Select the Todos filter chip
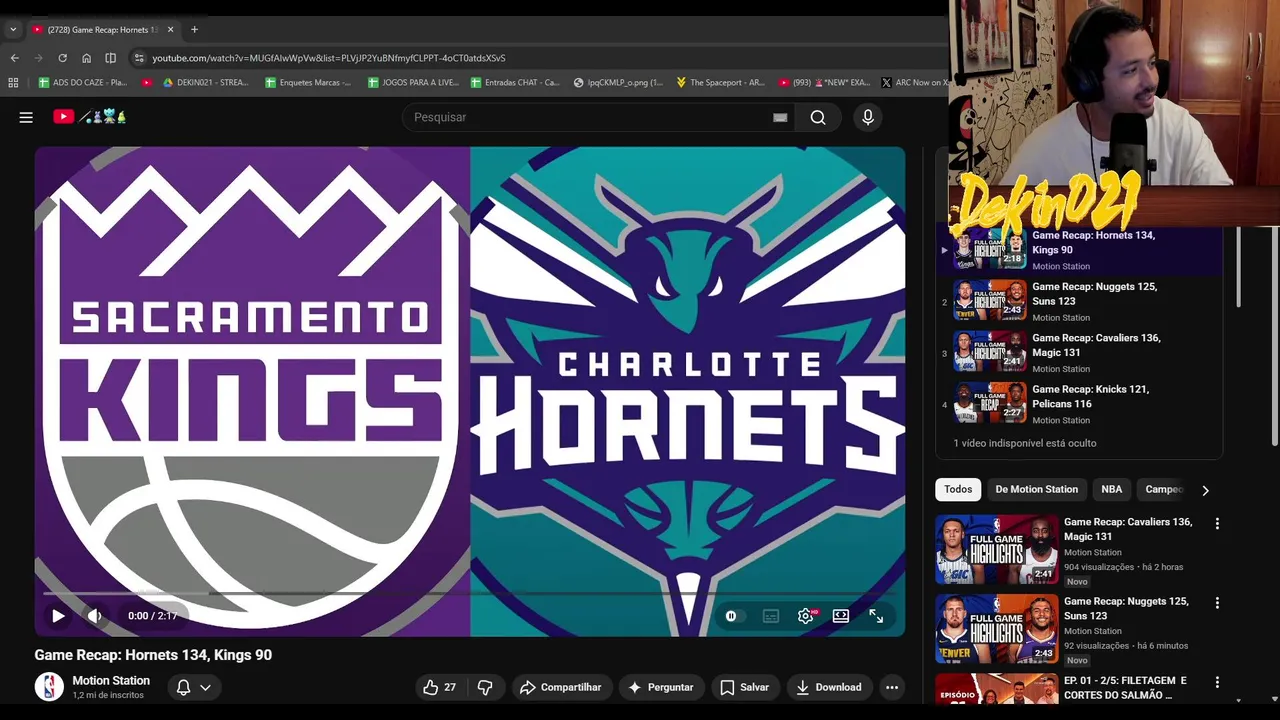1280x720 pixels. pos(958,489)
